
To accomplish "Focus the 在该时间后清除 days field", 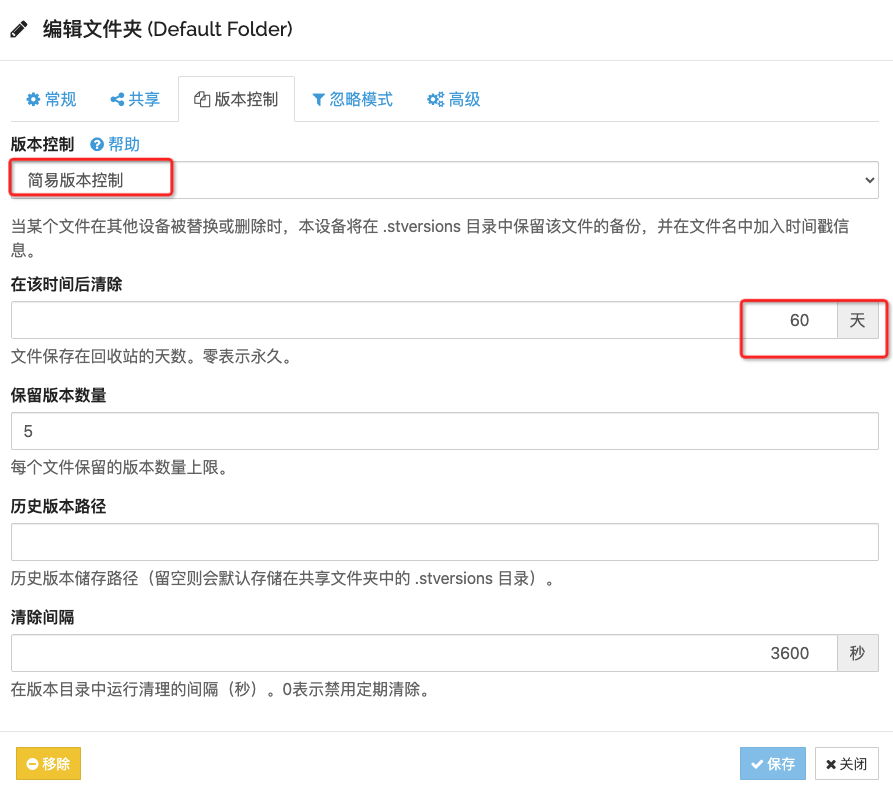I will [x=424, y=320].
